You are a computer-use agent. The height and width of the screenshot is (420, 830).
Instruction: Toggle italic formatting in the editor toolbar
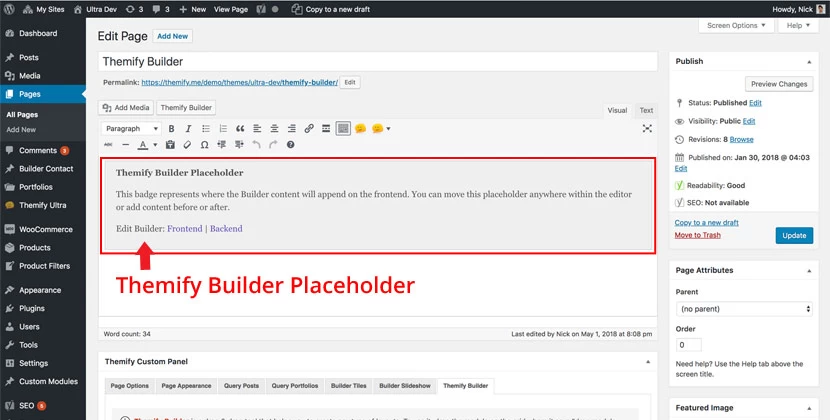tap(188, 129)
